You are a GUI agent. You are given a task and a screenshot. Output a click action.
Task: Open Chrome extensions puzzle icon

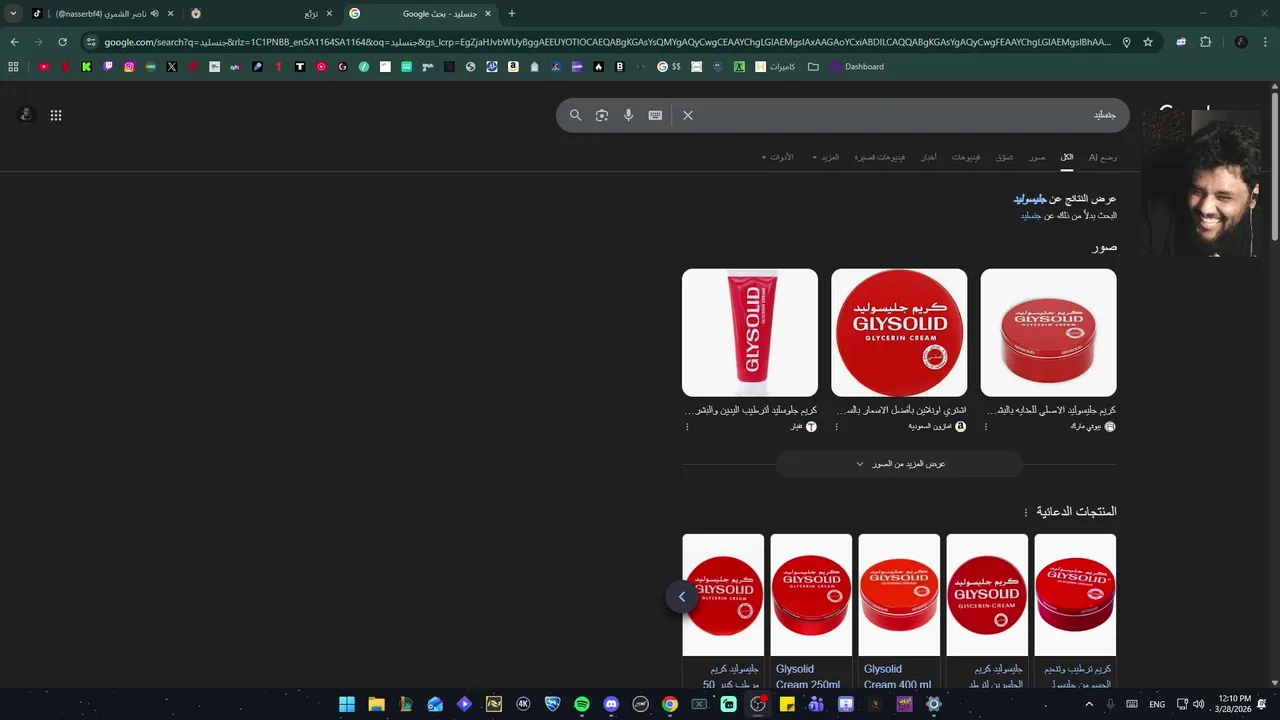click(1205, 42)
